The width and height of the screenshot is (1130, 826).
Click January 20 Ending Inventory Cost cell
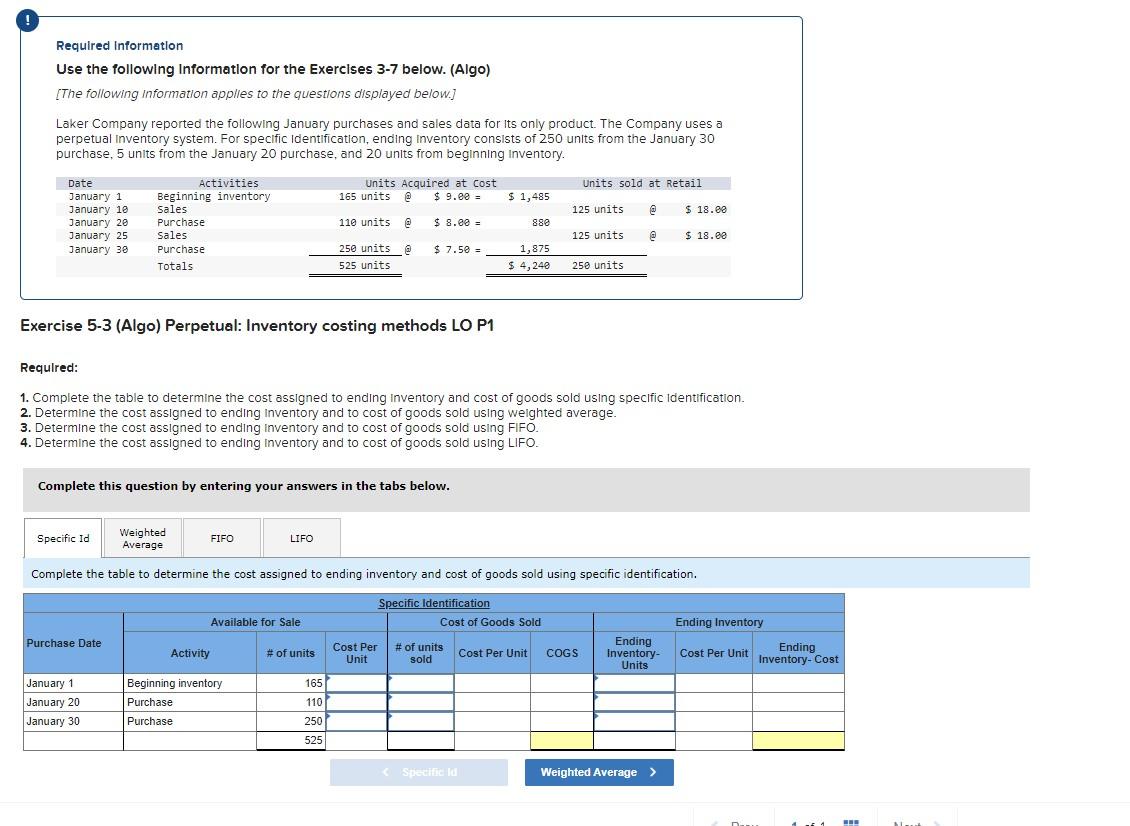pos(798,702)
